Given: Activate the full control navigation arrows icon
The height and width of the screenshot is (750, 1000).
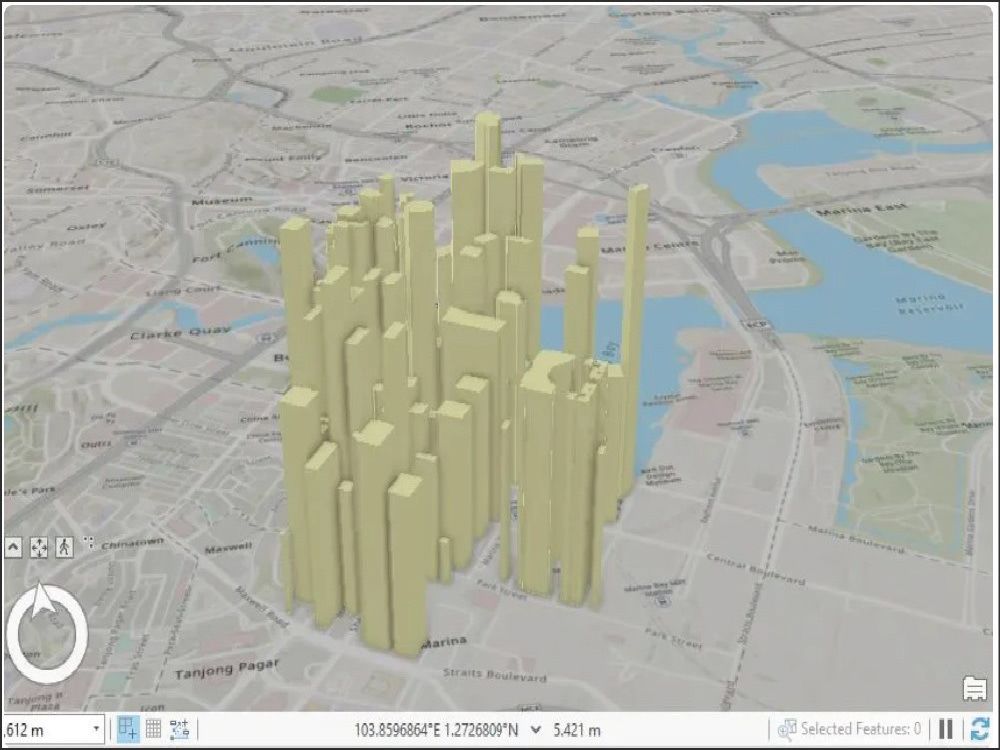Looking at the screenshot, I should 40,545.
